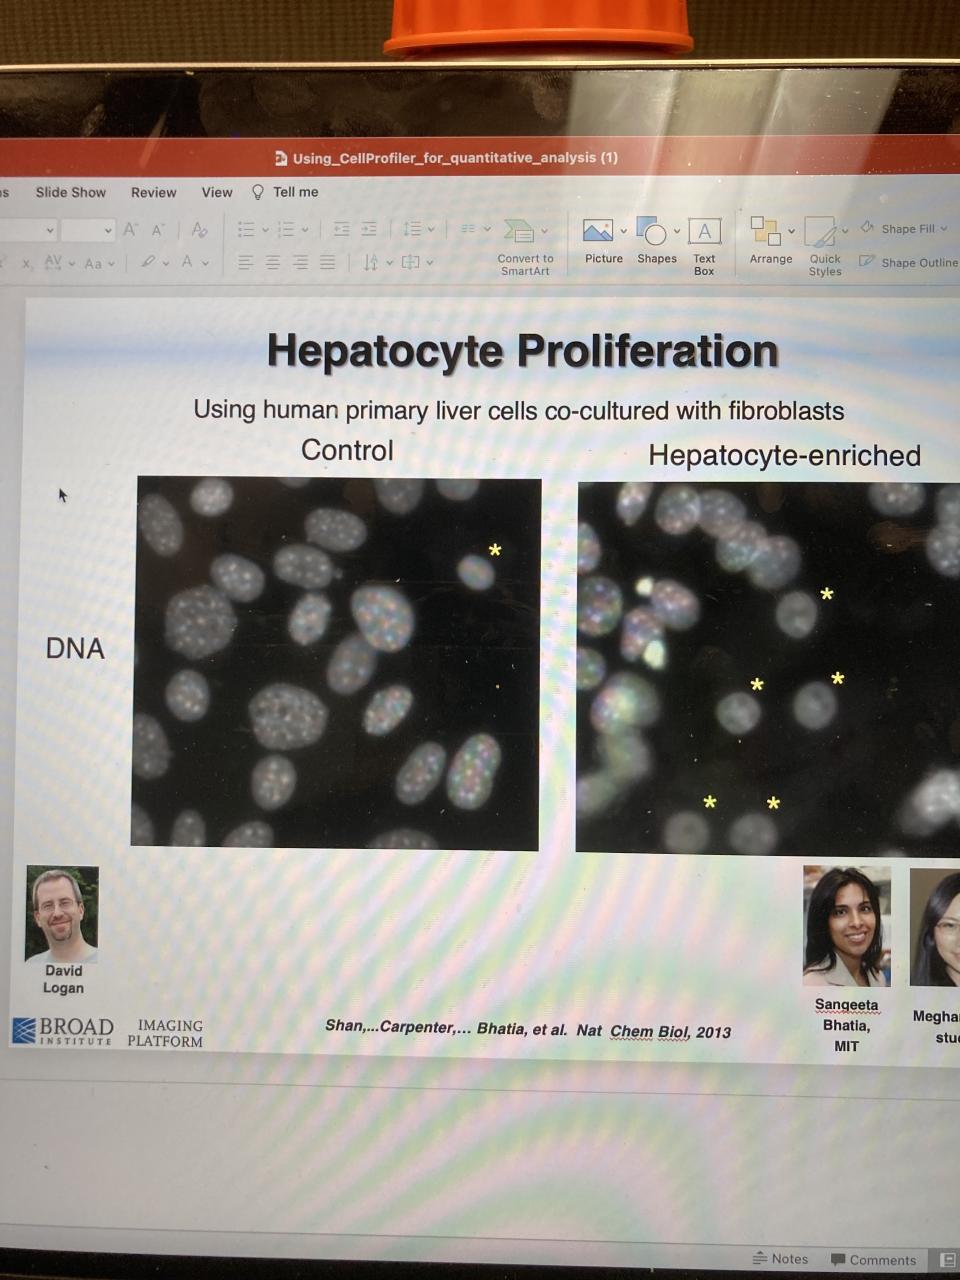
Task: Select the Imaging Platform text
Action: point(165,1033)
